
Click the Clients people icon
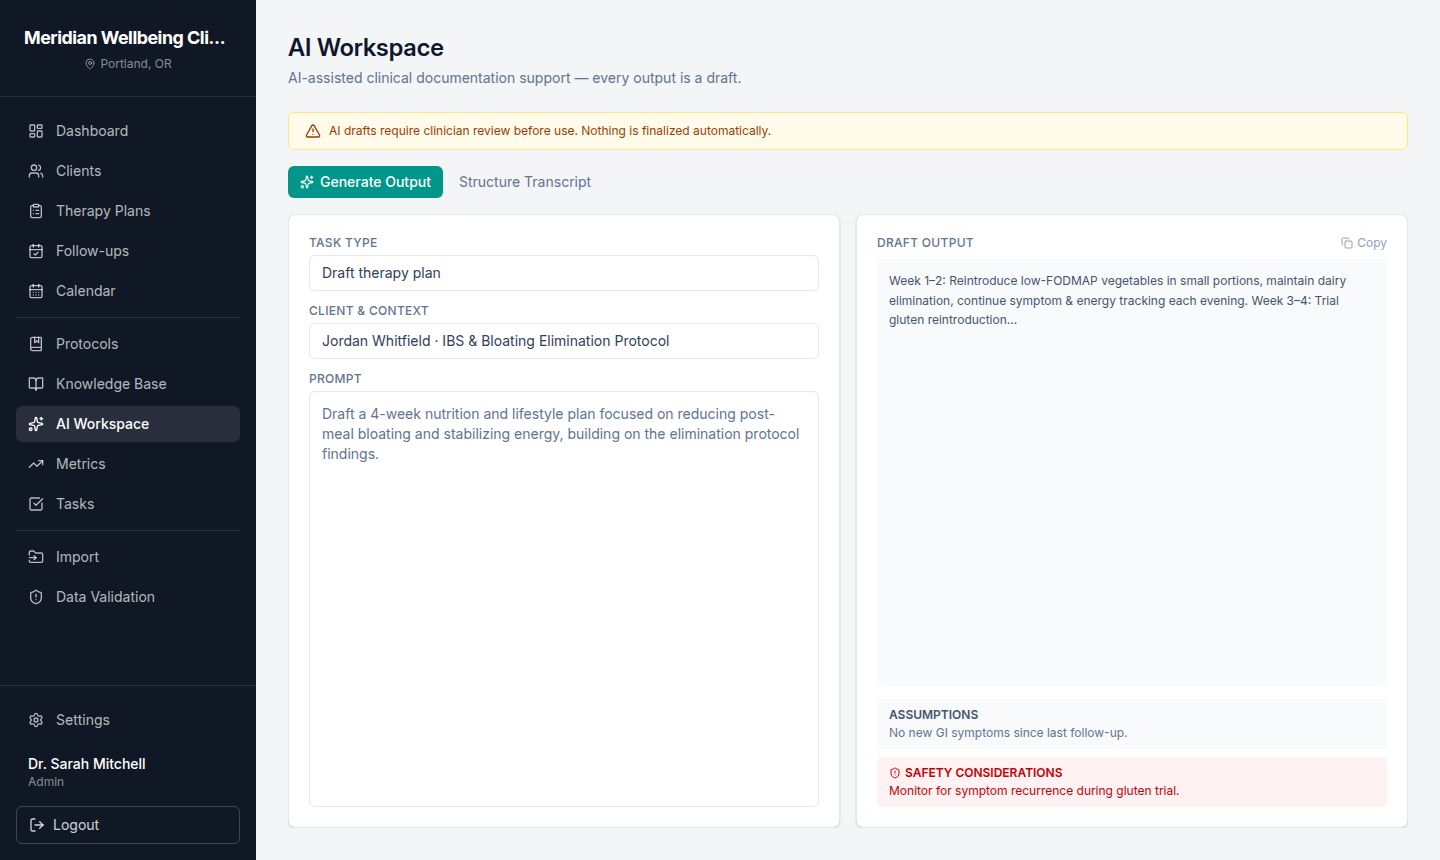[x=36, y=171]
